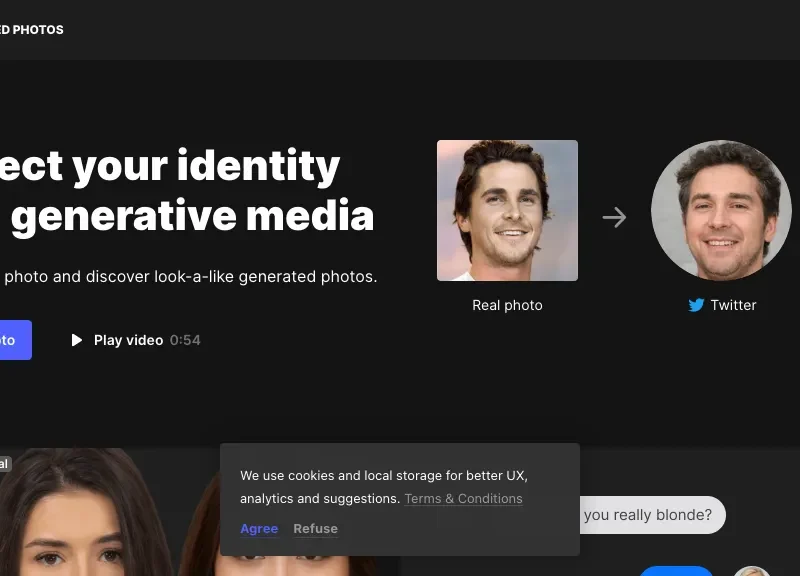
Task: Open the Terms & Conditions link
Action: [x=463, y=498]
